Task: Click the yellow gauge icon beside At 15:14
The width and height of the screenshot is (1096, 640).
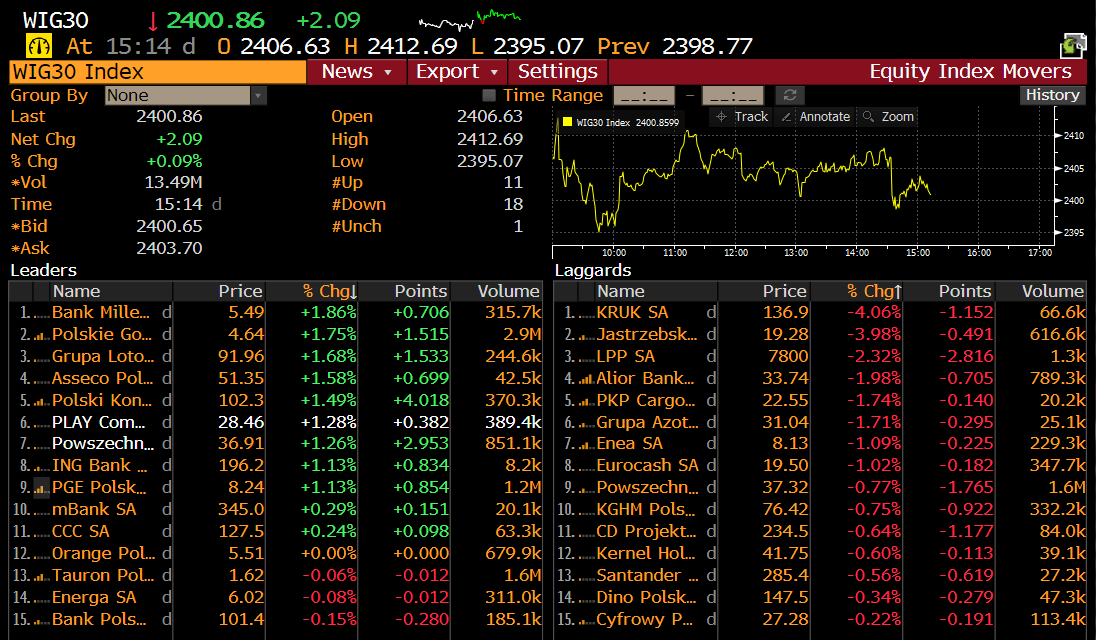Action: (x=38, y=46)
